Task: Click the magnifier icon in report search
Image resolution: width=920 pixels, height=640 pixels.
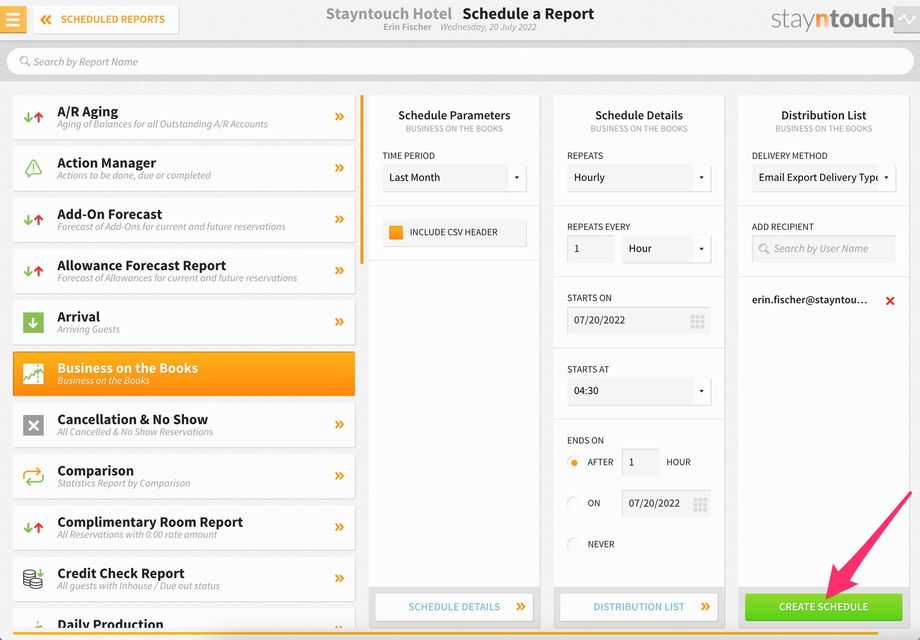Action: pos(25,61)
